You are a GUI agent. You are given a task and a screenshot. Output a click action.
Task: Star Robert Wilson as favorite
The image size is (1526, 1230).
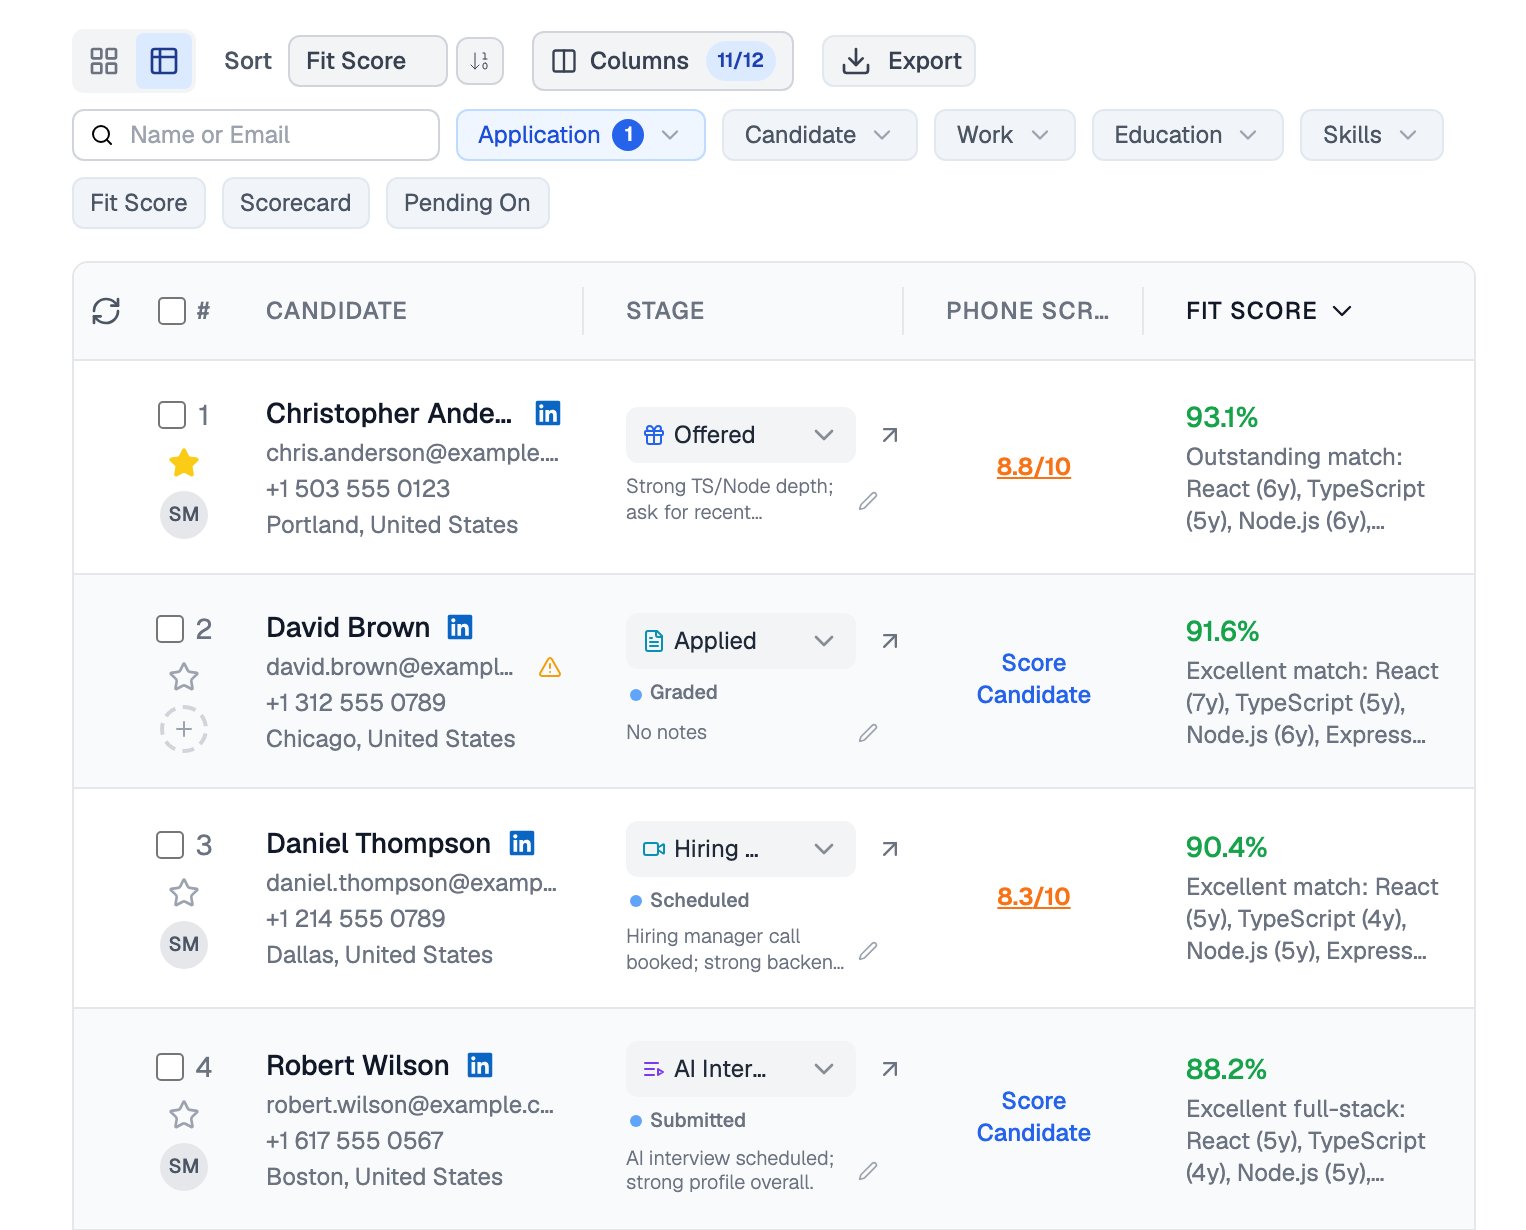click(x=184, y=1114)
